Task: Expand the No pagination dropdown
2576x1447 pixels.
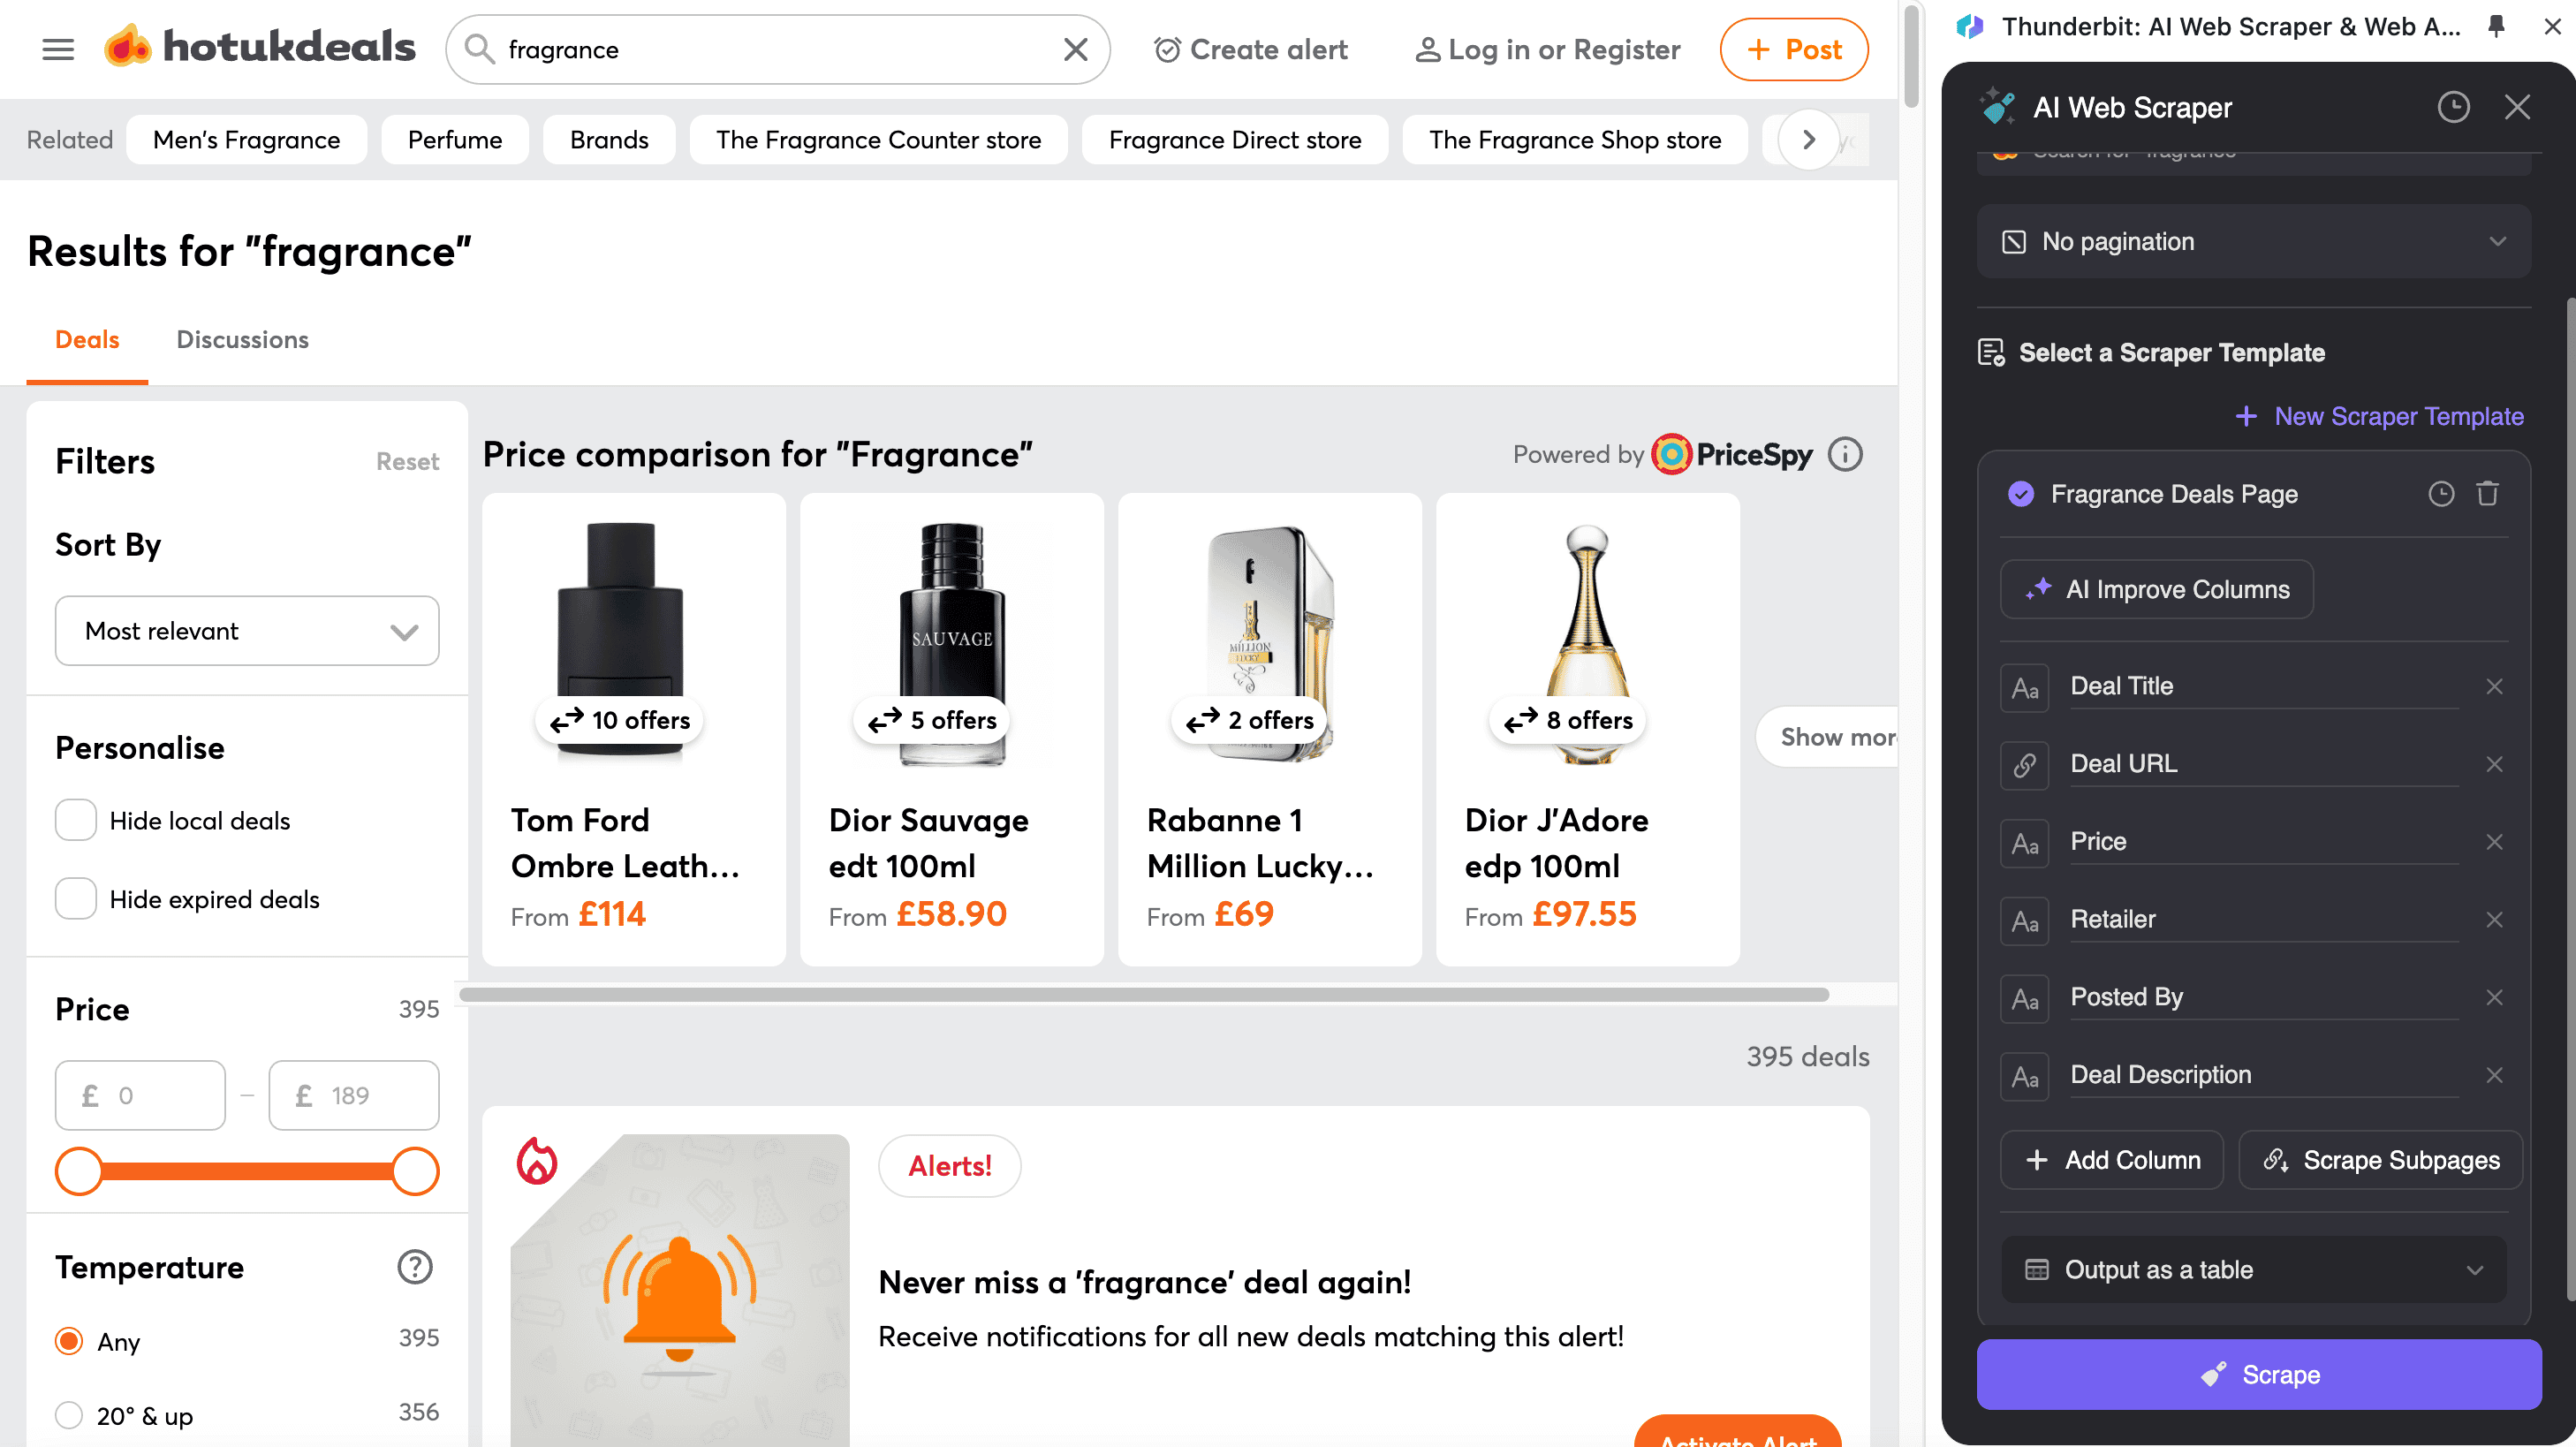Action: 2253,242
